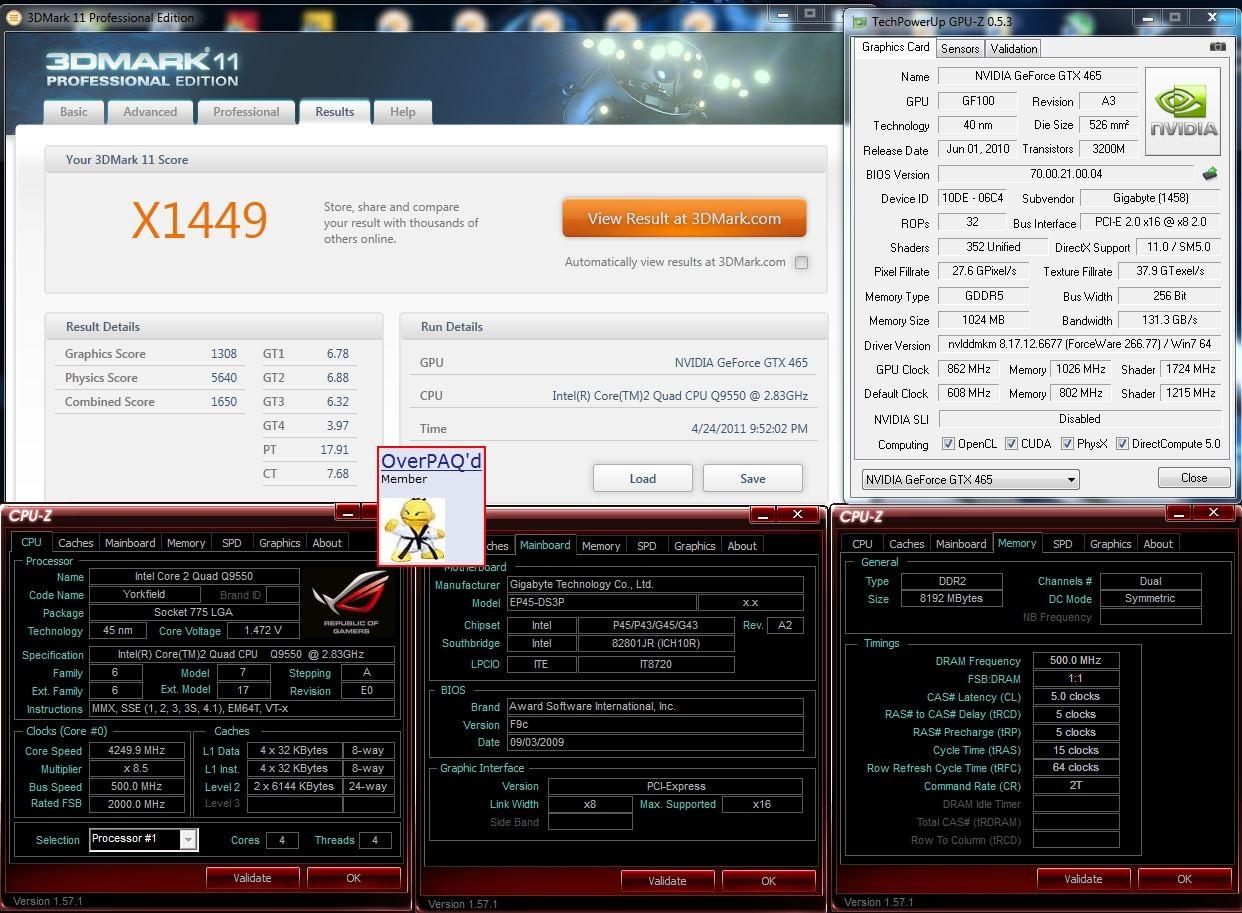Viewport: 1242px width, 913px height.
Task: Click the Load button in Run Details
Action: point(643,478)
